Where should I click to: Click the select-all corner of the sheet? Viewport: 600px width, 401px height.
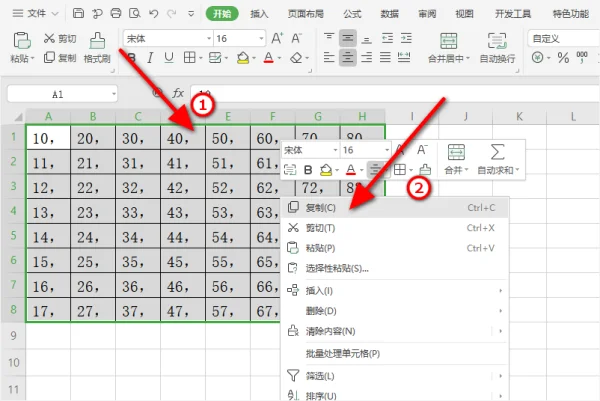[18, 117]
